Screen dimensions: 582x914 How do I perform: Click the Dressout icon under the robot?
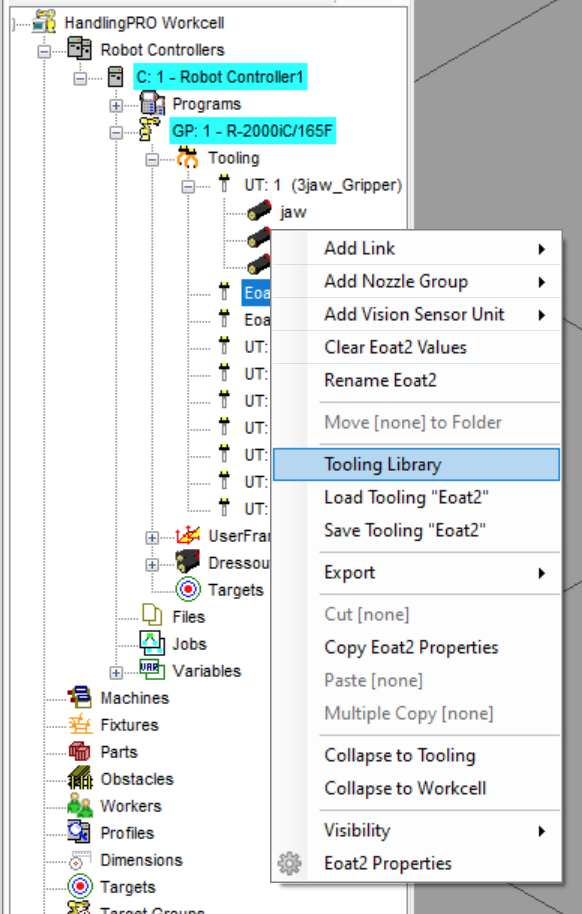click(188, 563)
